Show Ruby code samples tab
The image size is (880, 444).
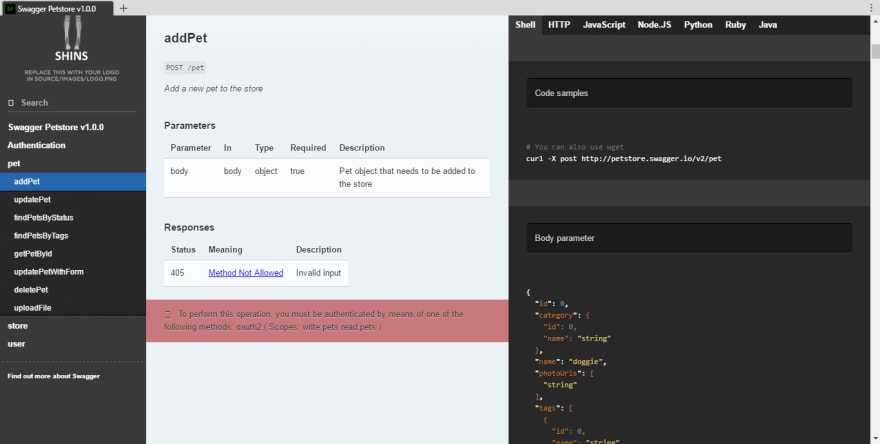[735, 25]
